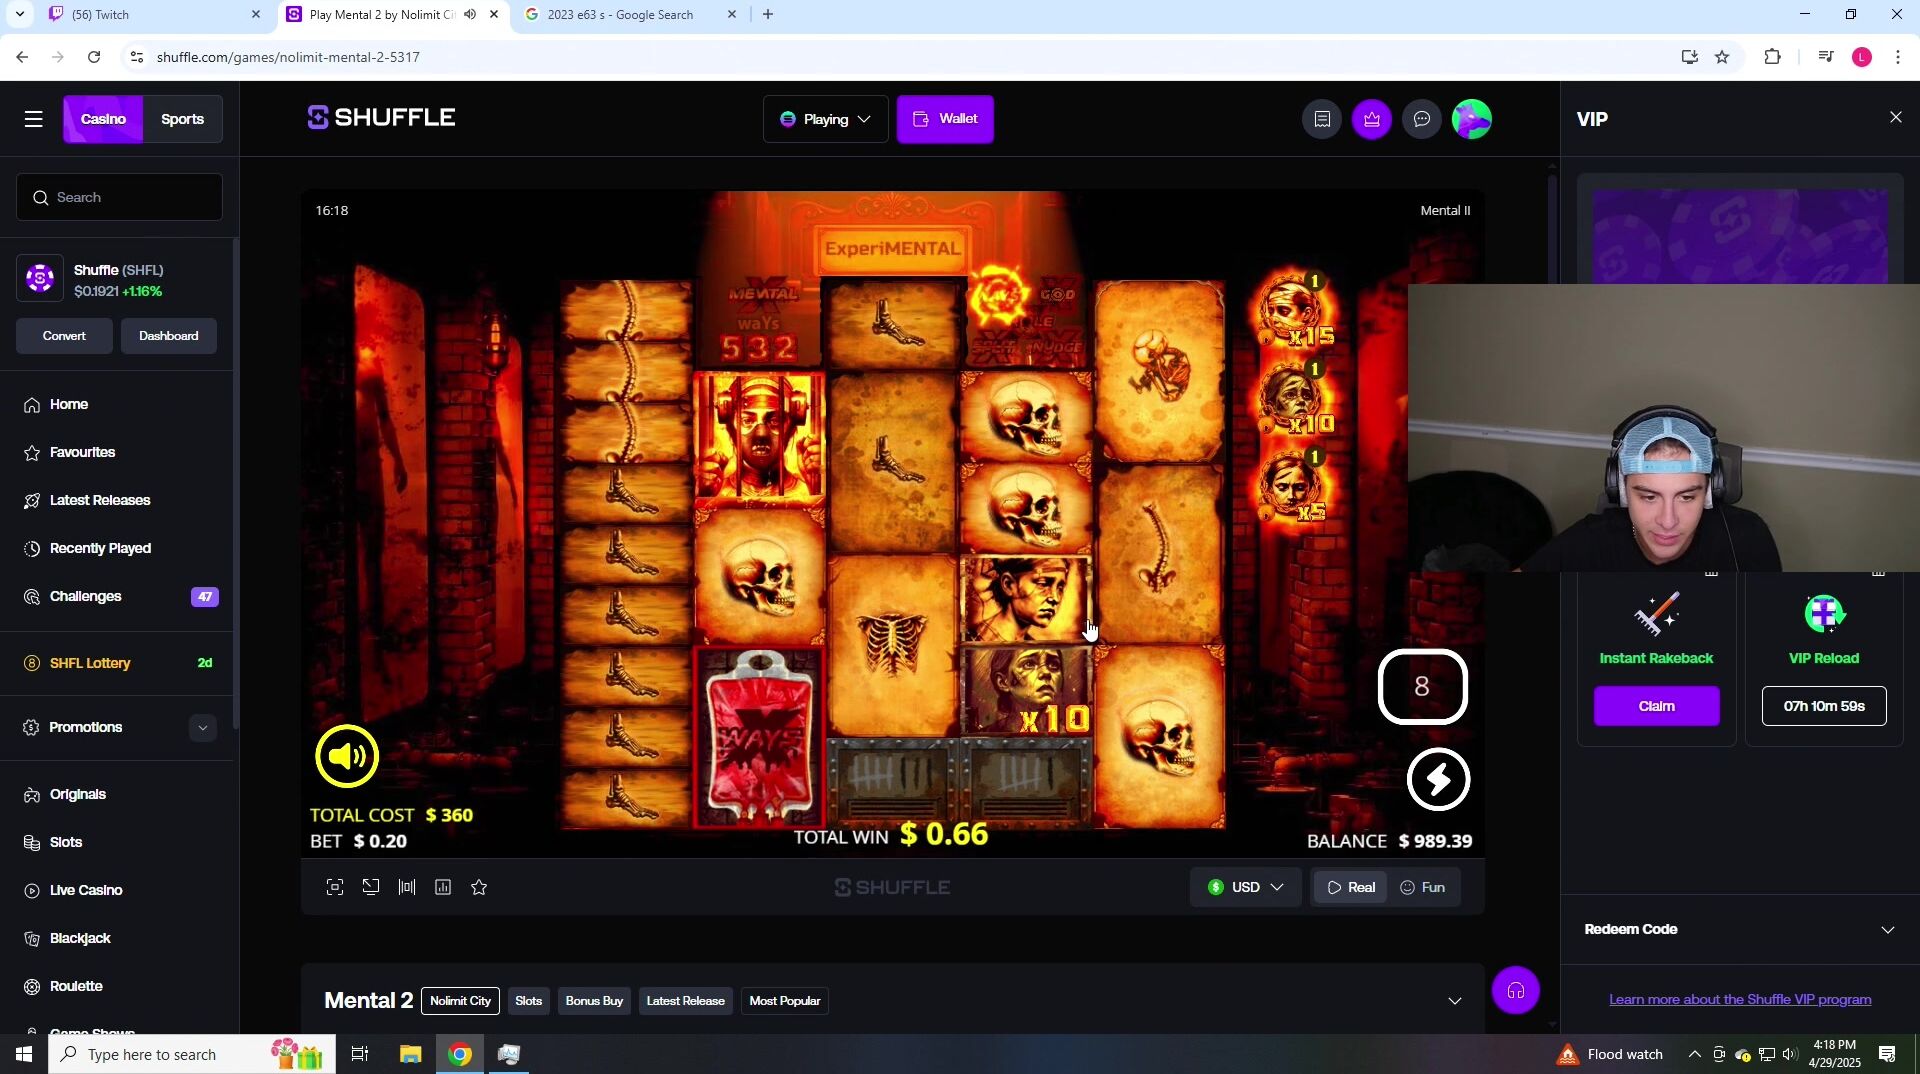Open the user profile avatar

1472,119
